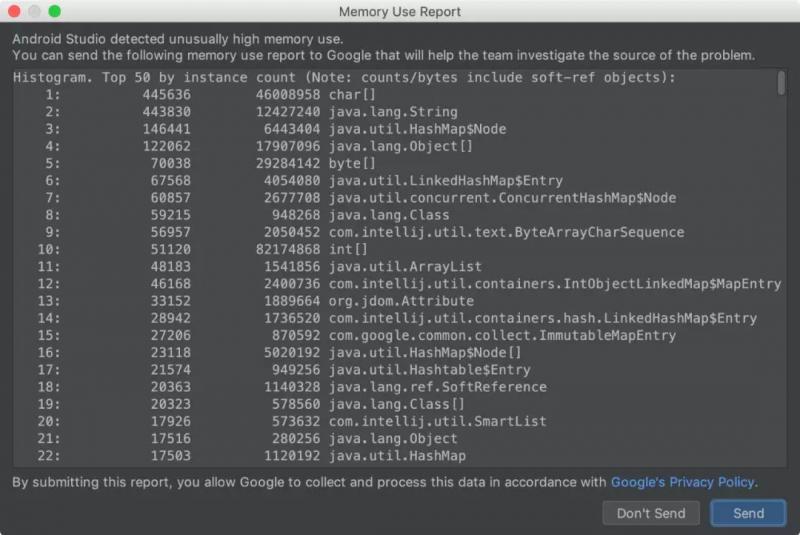Click the vertical scrollbar thumb in the report
The width and height of the screenshot is (800, 535).
pyautogui.click(x=781, y=83)
